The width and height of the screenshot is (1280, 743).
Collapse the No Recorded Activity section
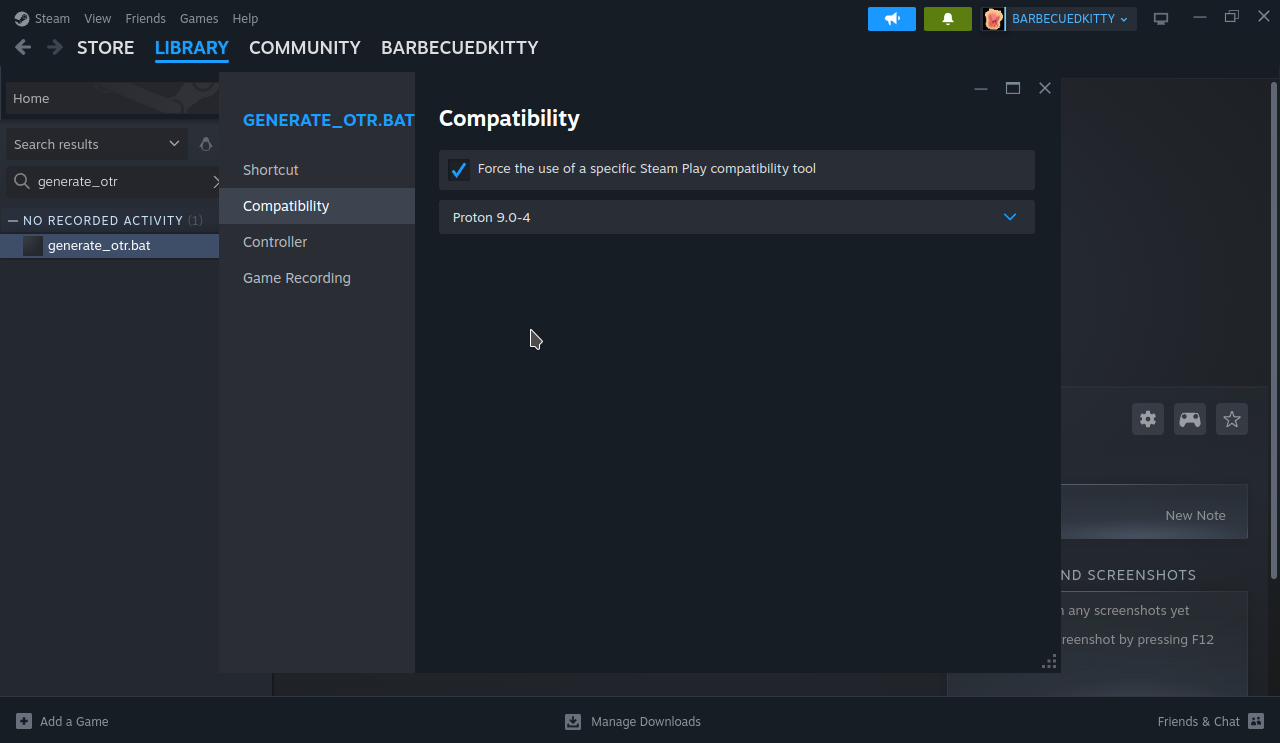pyautogui.click(x=13, y=220)
